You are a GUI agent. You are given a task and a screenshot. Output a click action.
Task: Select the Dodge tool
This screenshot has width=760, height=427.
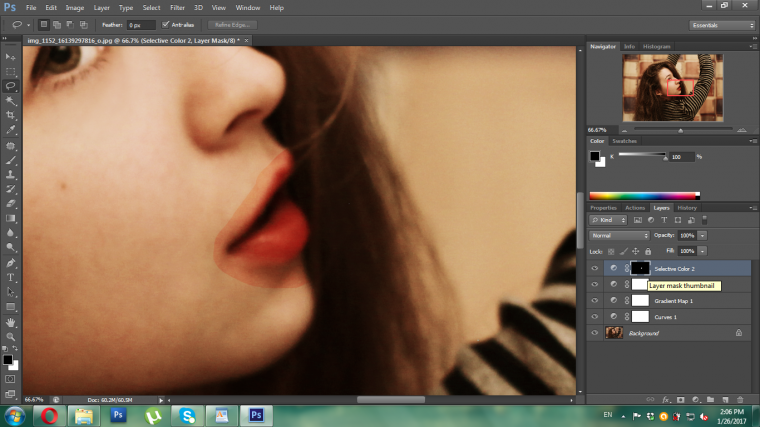(10, 248)
